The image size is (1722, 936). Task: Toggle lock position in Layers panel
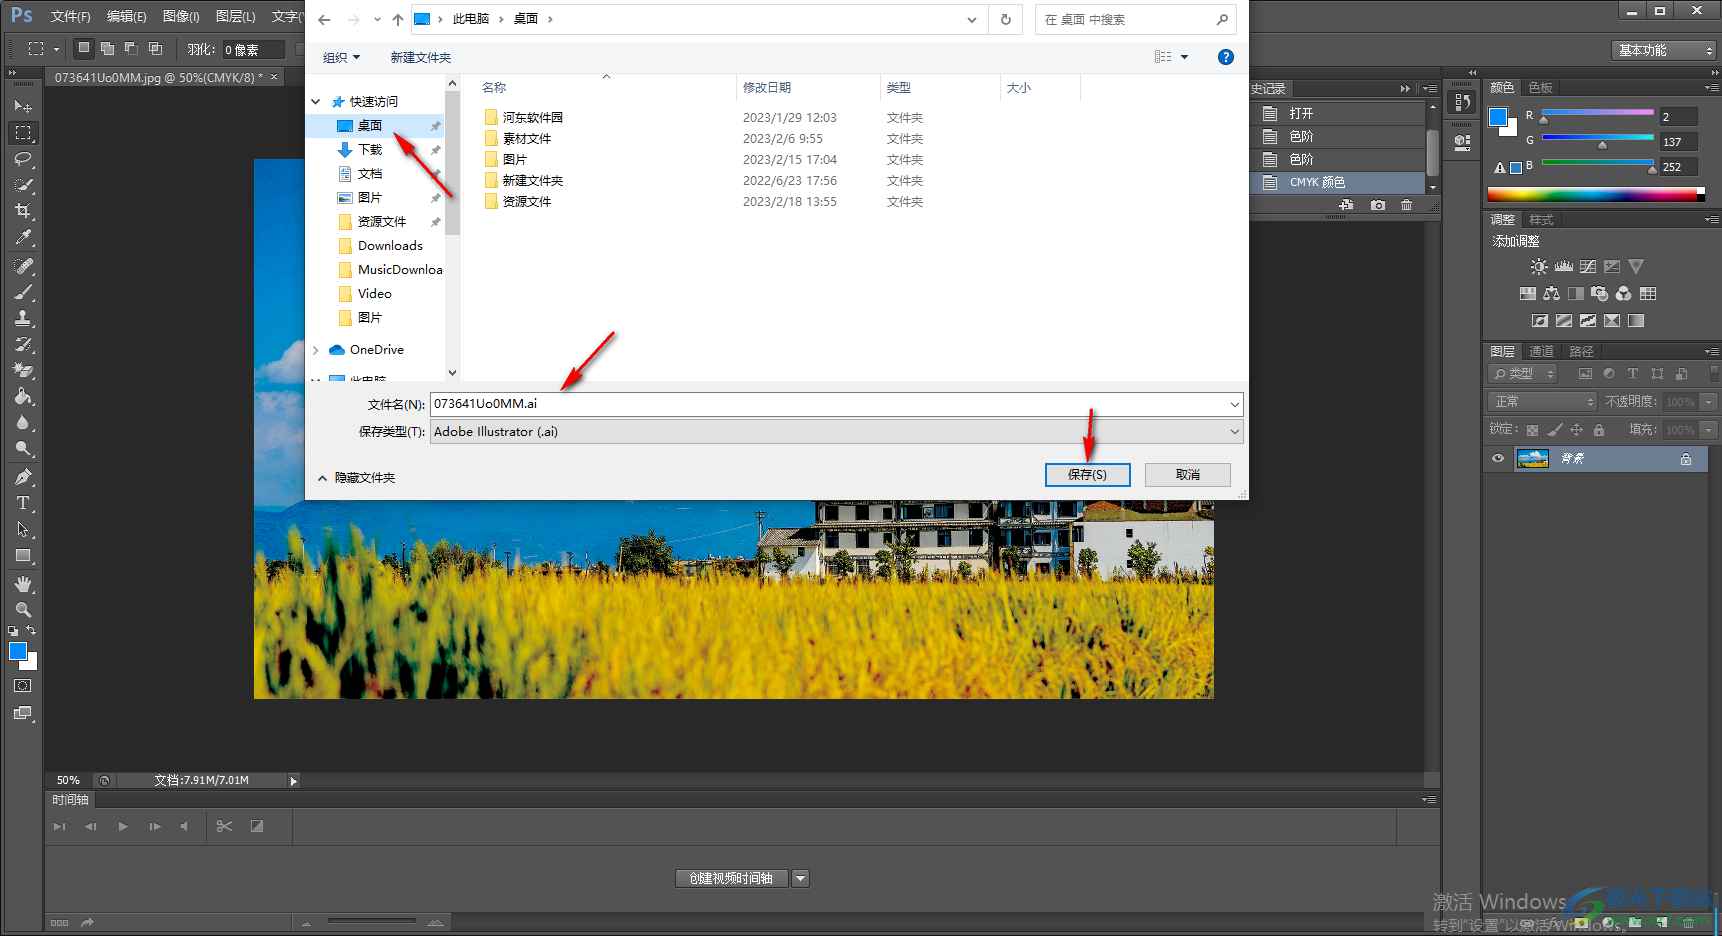[x=1576, y=430]
